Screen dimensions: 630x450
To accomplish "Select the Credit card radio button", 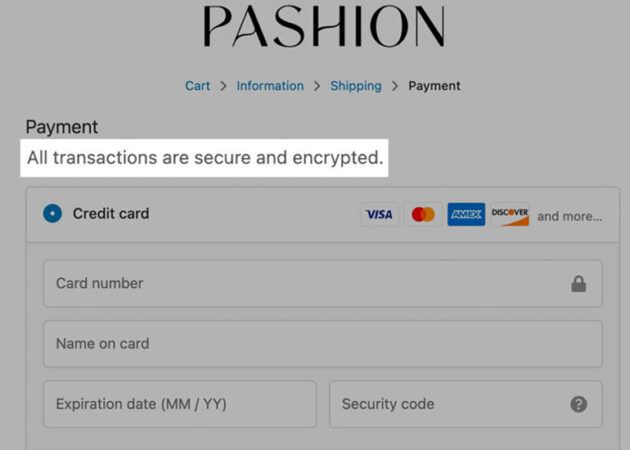I will 53,213.
